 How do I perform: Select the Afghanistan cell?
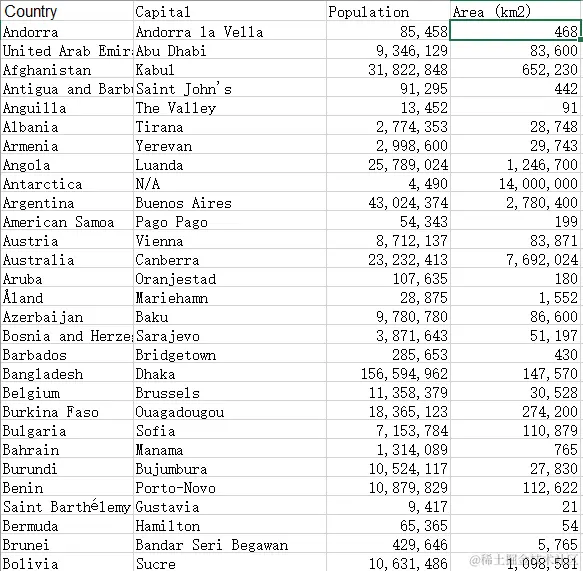point(67,68)
